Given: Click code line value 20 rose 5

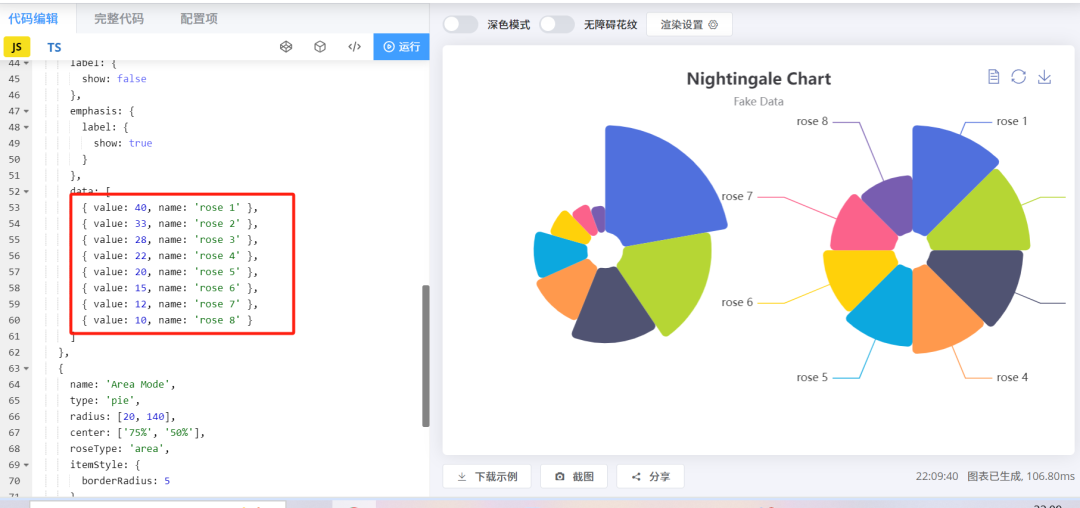Looking at the screenshot, I should pyautogui.click(x=170, y=271).
